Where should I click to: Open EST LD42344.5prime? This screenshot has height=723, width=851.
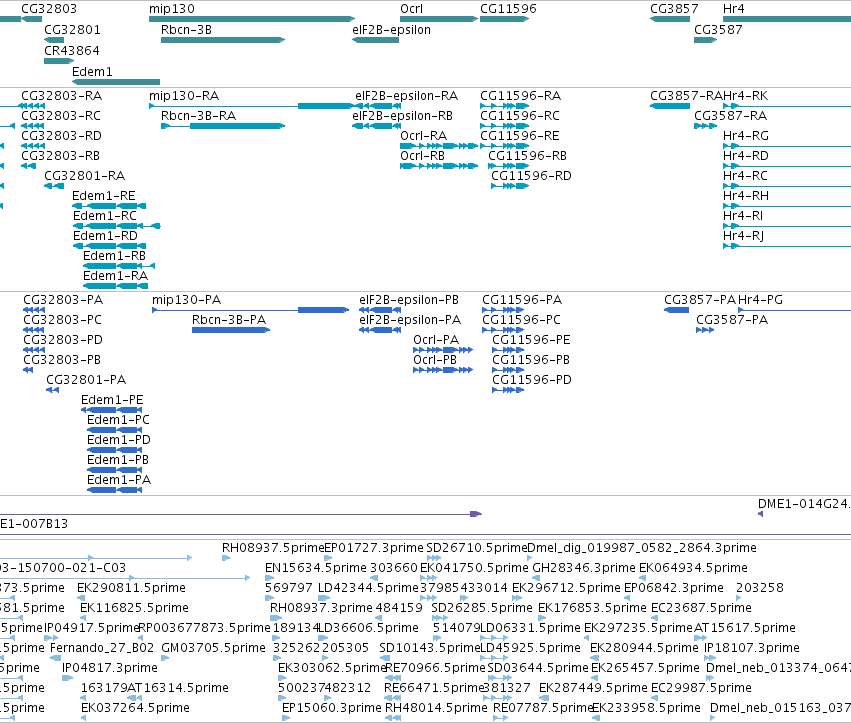pyautogui.click(x=369, y=588)
